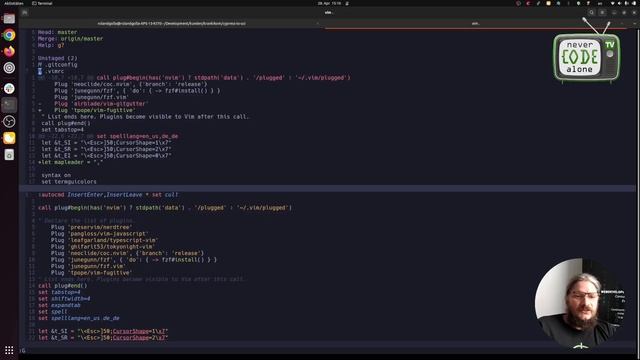Image resolution: width=640 pixels, height=360 pixels.
Task: Click the 'preservim/nerdtree' Plug line
Action: click(91, 227)
